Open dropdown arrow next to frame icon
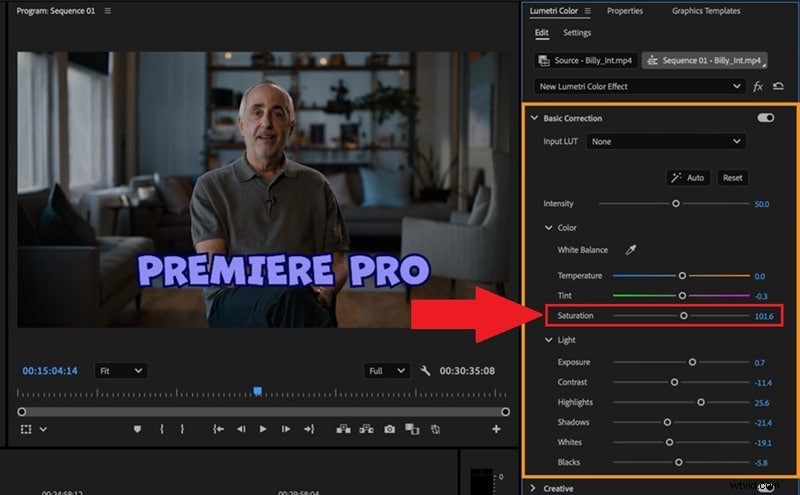Screen dimensions: 800x495 (43, 429)
